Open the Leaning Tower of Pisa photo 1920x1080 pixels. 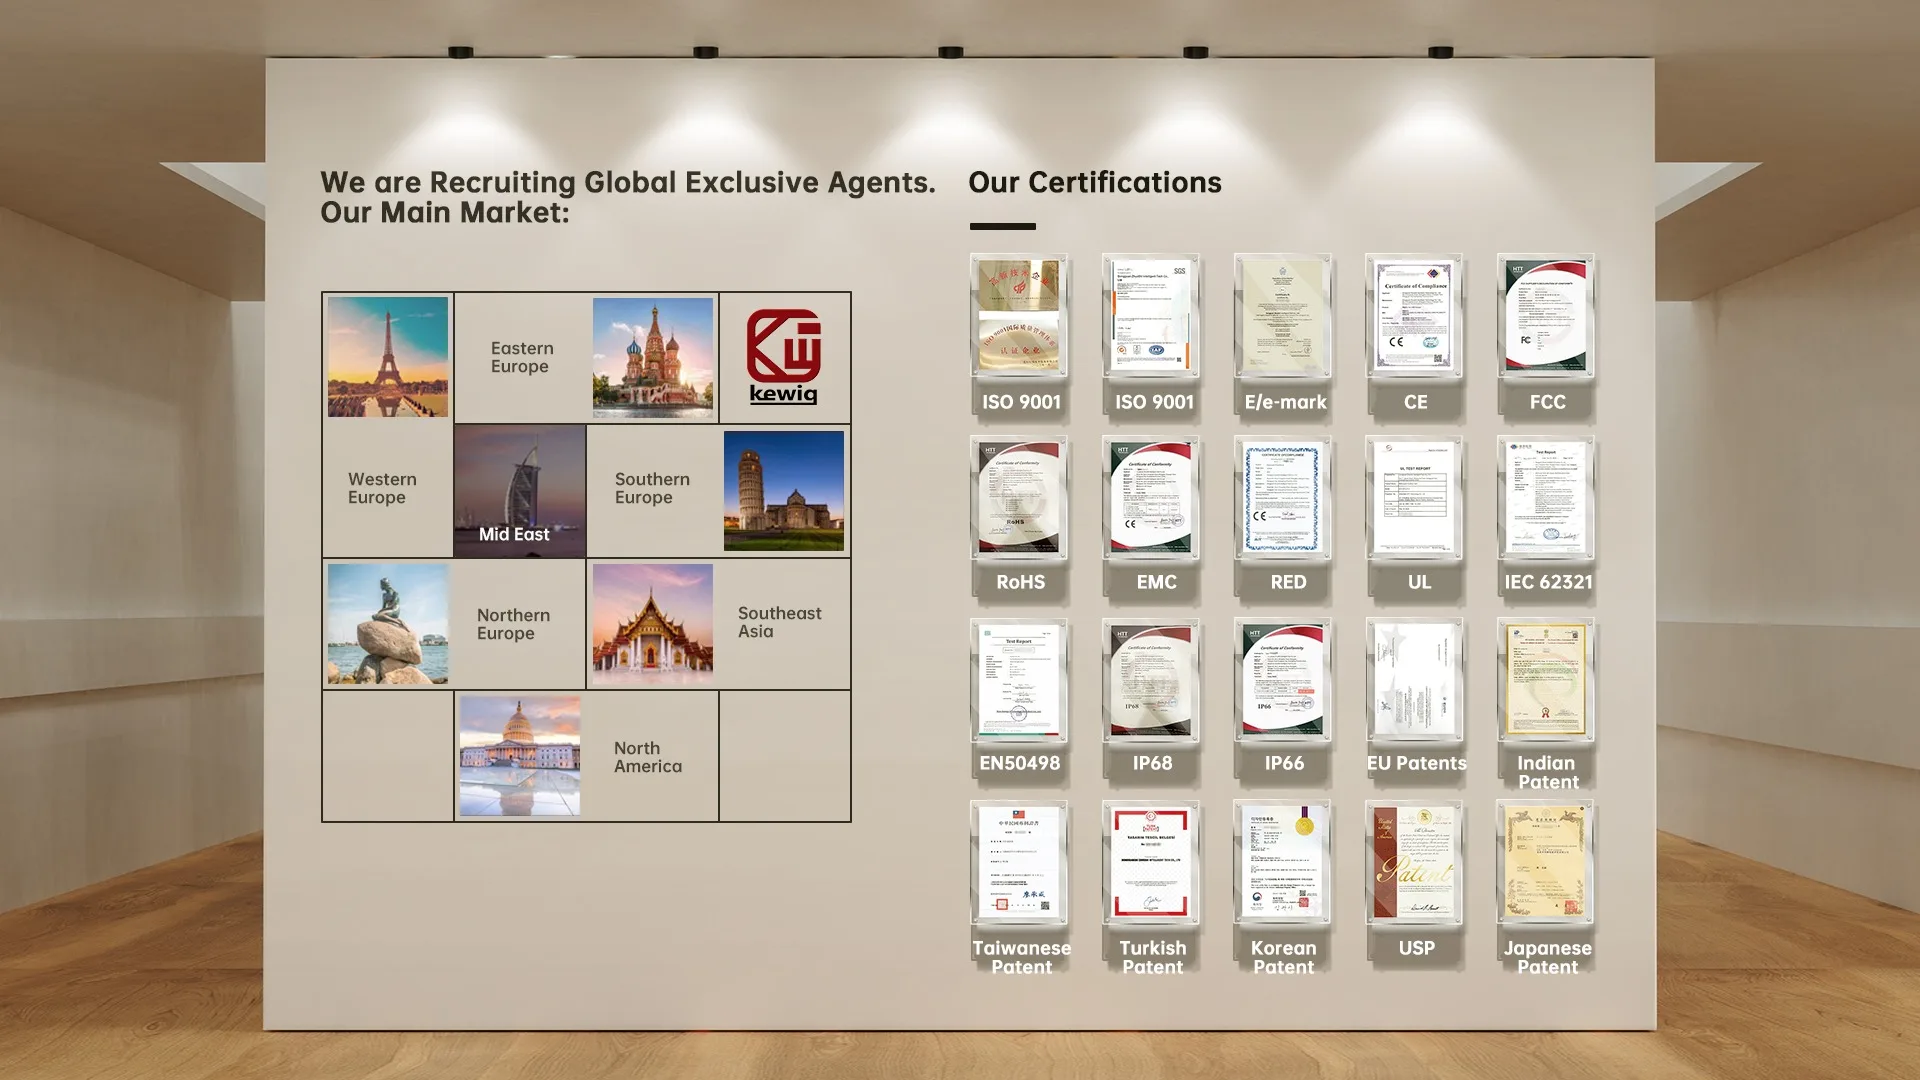(x=784, y=490)
